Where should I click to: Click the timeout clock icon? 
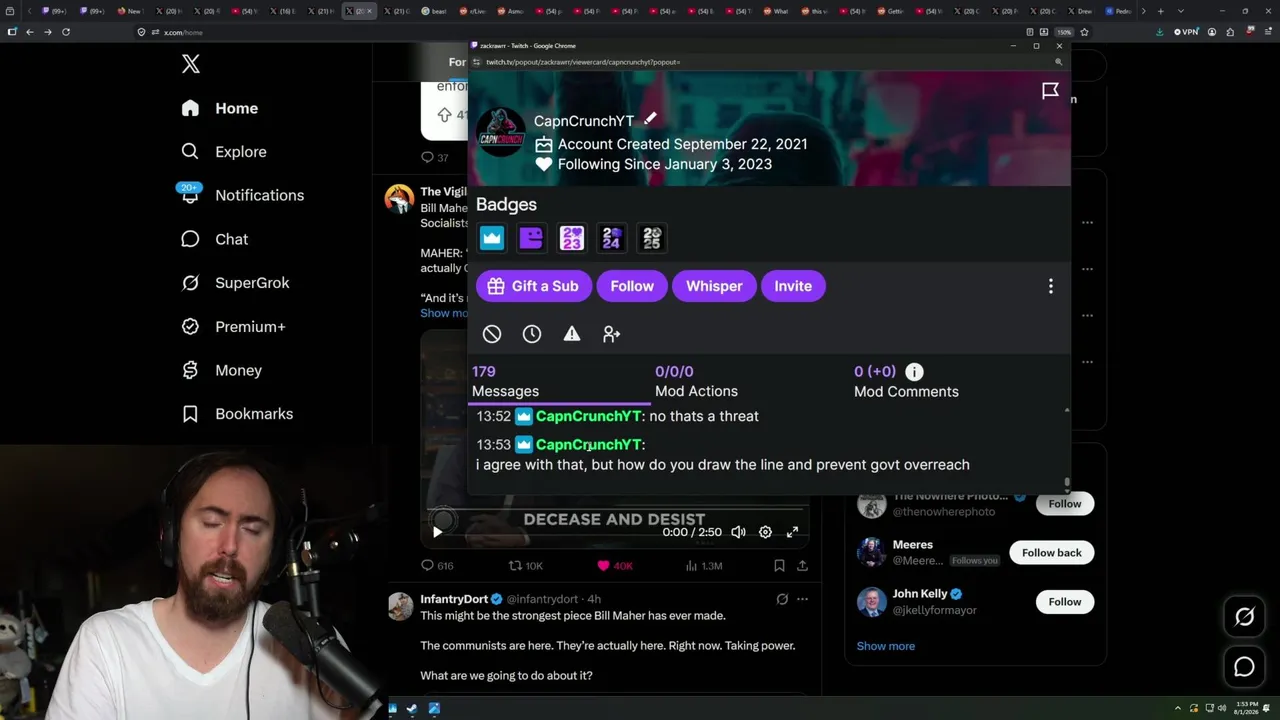(x=532, y=334)
